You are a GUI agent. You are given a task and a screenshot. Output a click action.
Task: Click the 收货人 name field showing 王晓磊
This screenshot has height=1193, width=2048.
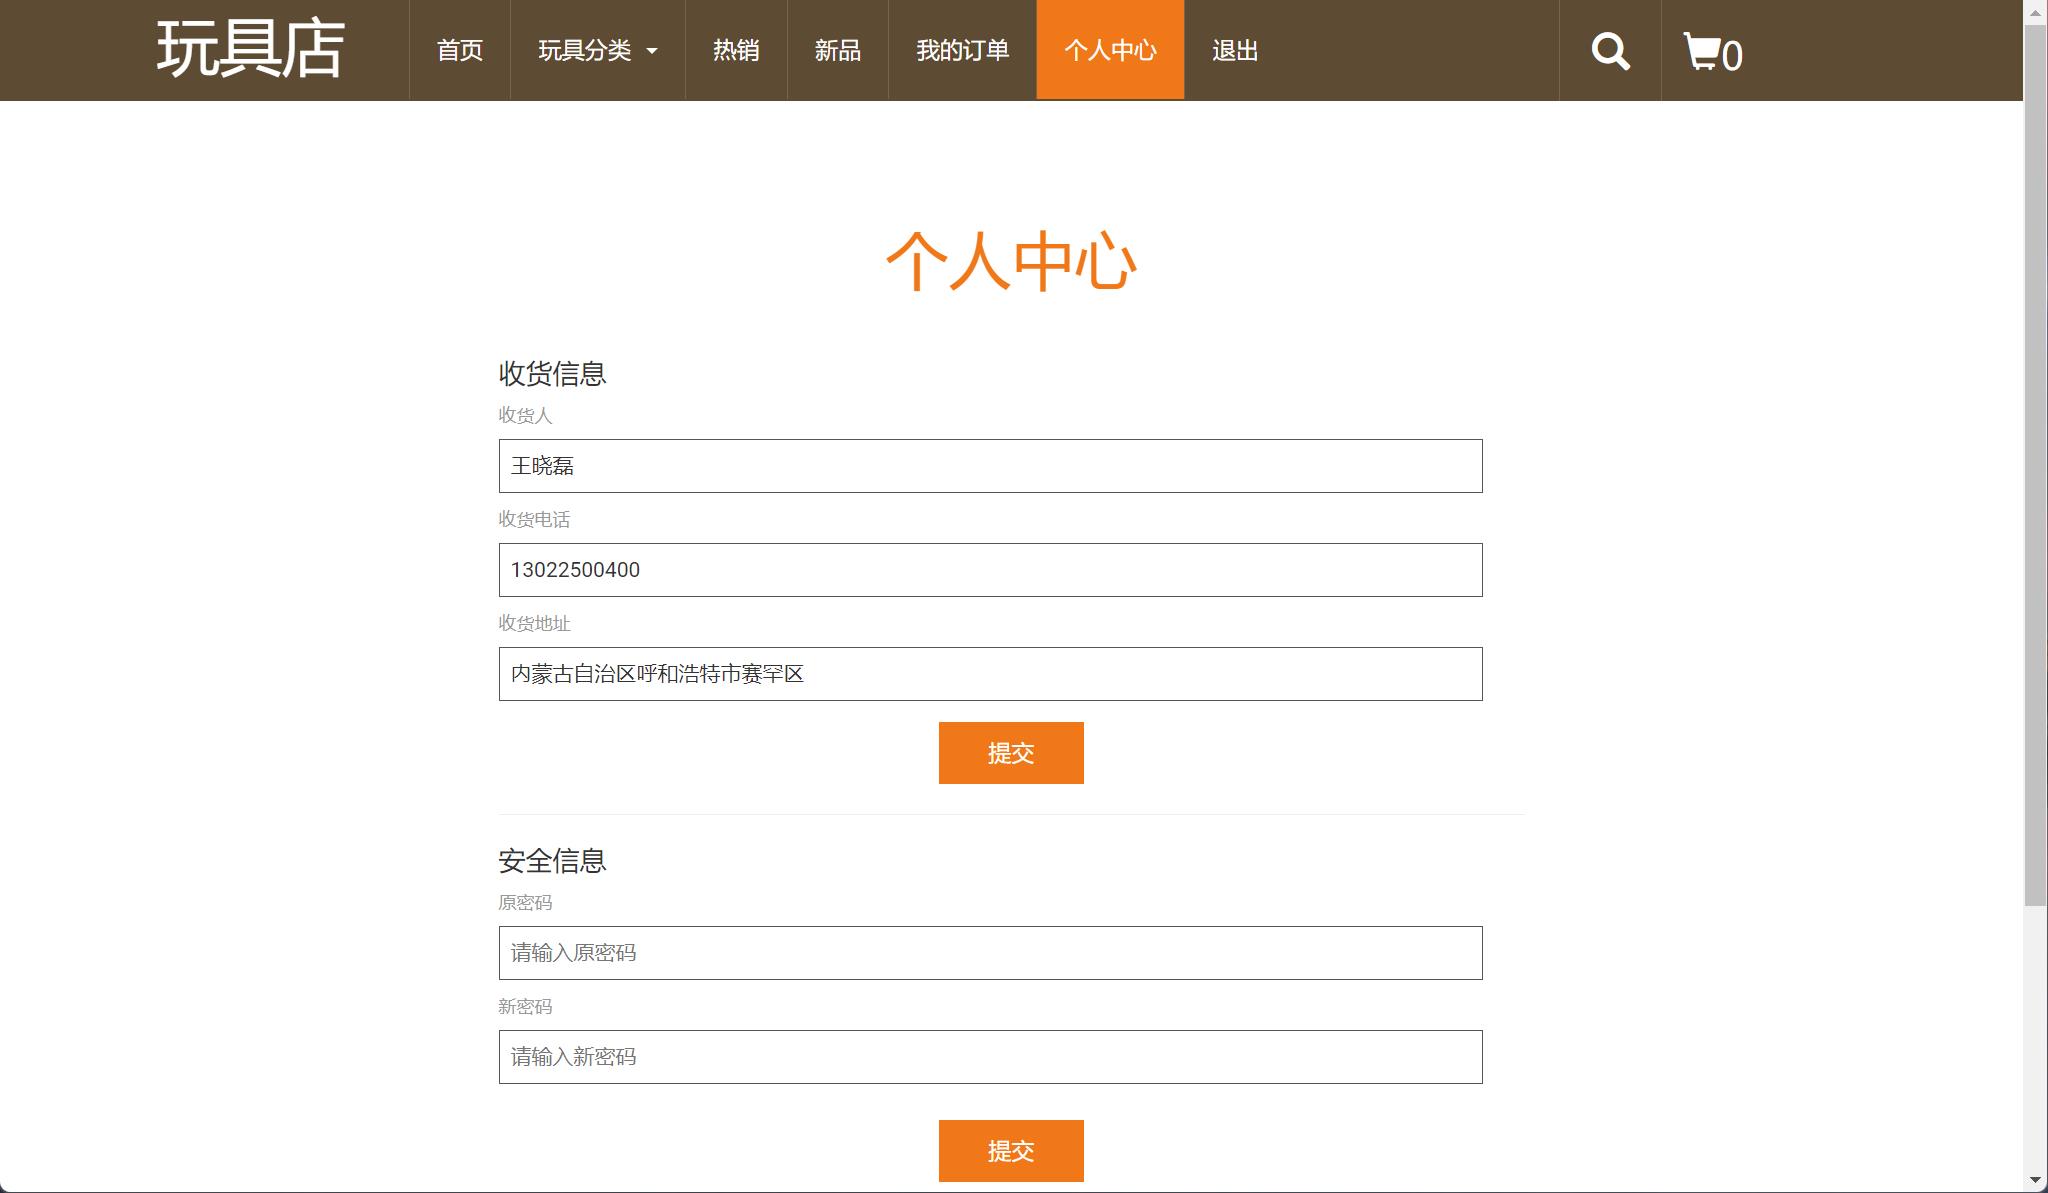coord(990,466)
